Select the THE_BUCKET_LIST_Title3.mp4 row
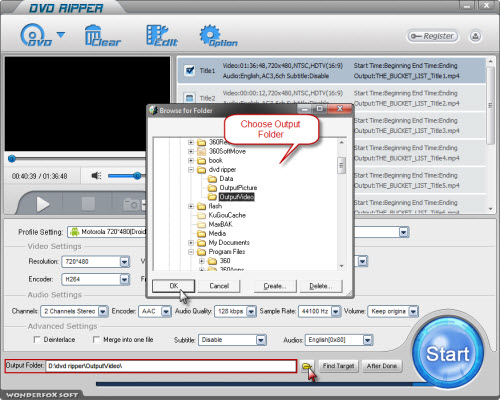This screenshot has height=400, width=500. (x=419, y=125)
